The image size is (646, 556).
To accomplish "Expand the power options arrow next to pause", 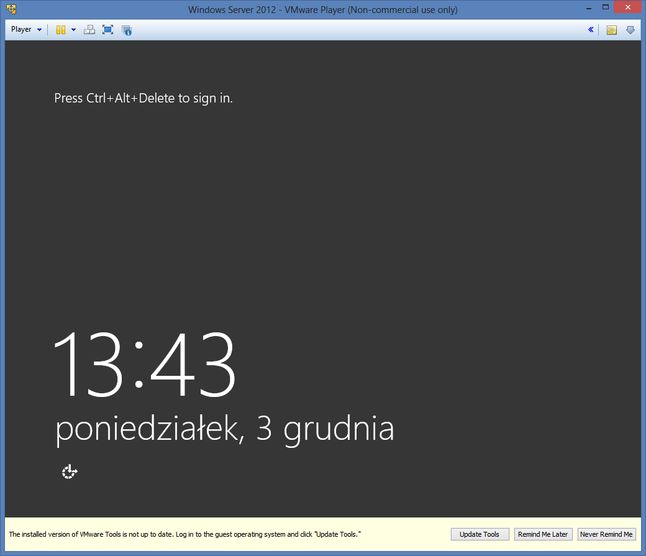I will 73,30.
